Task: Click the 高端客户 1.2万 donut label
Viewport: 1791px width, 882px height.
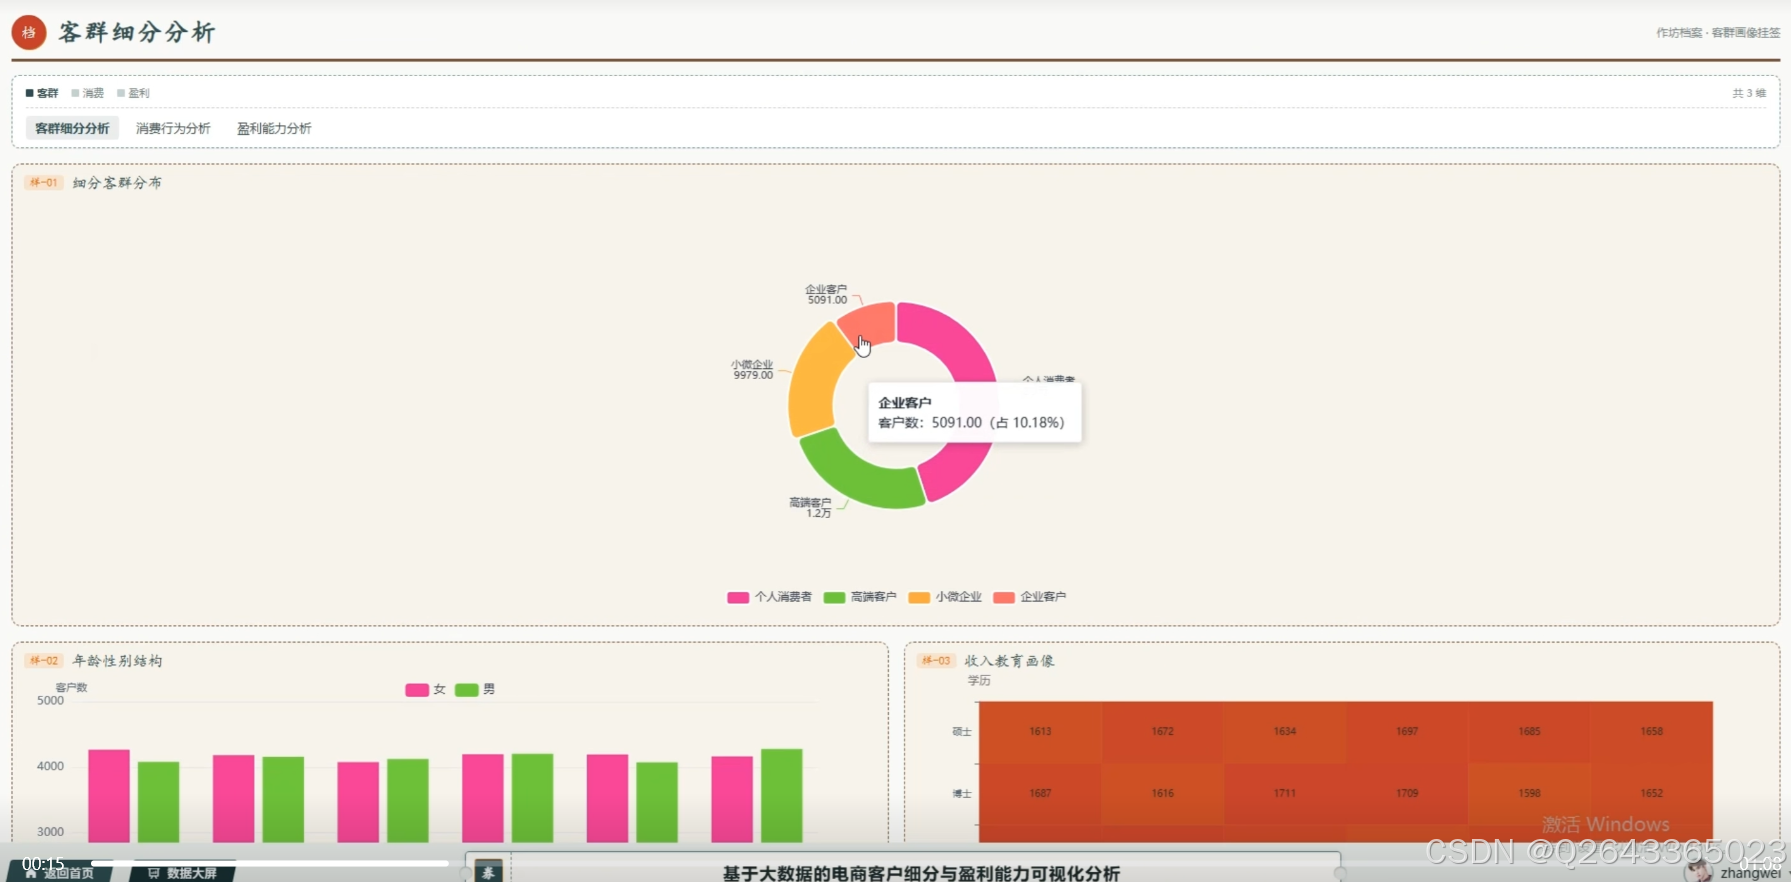Action: click(x=810, y=507)
